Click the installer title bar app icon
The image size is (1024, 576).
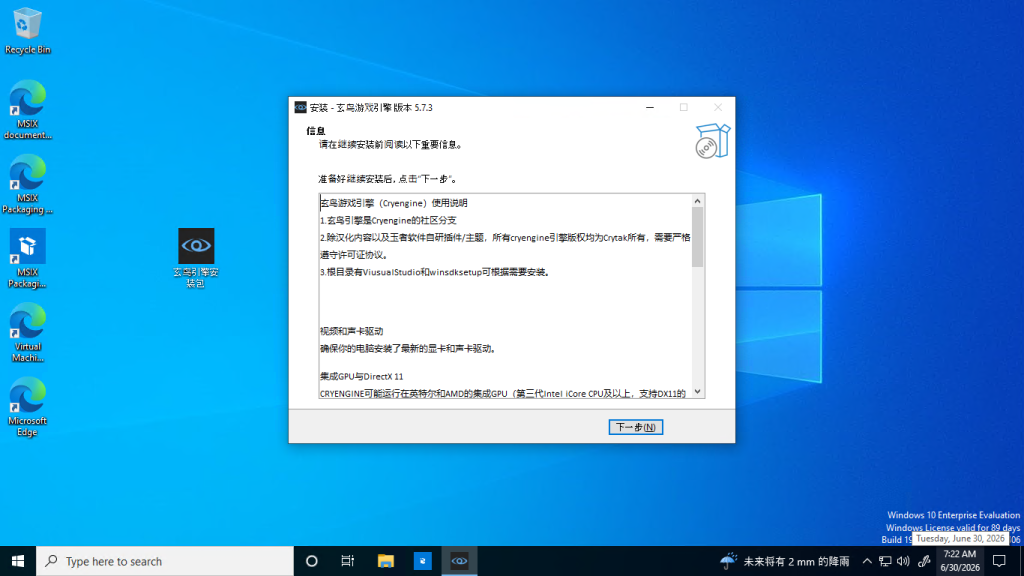click(x=300, y=107)
